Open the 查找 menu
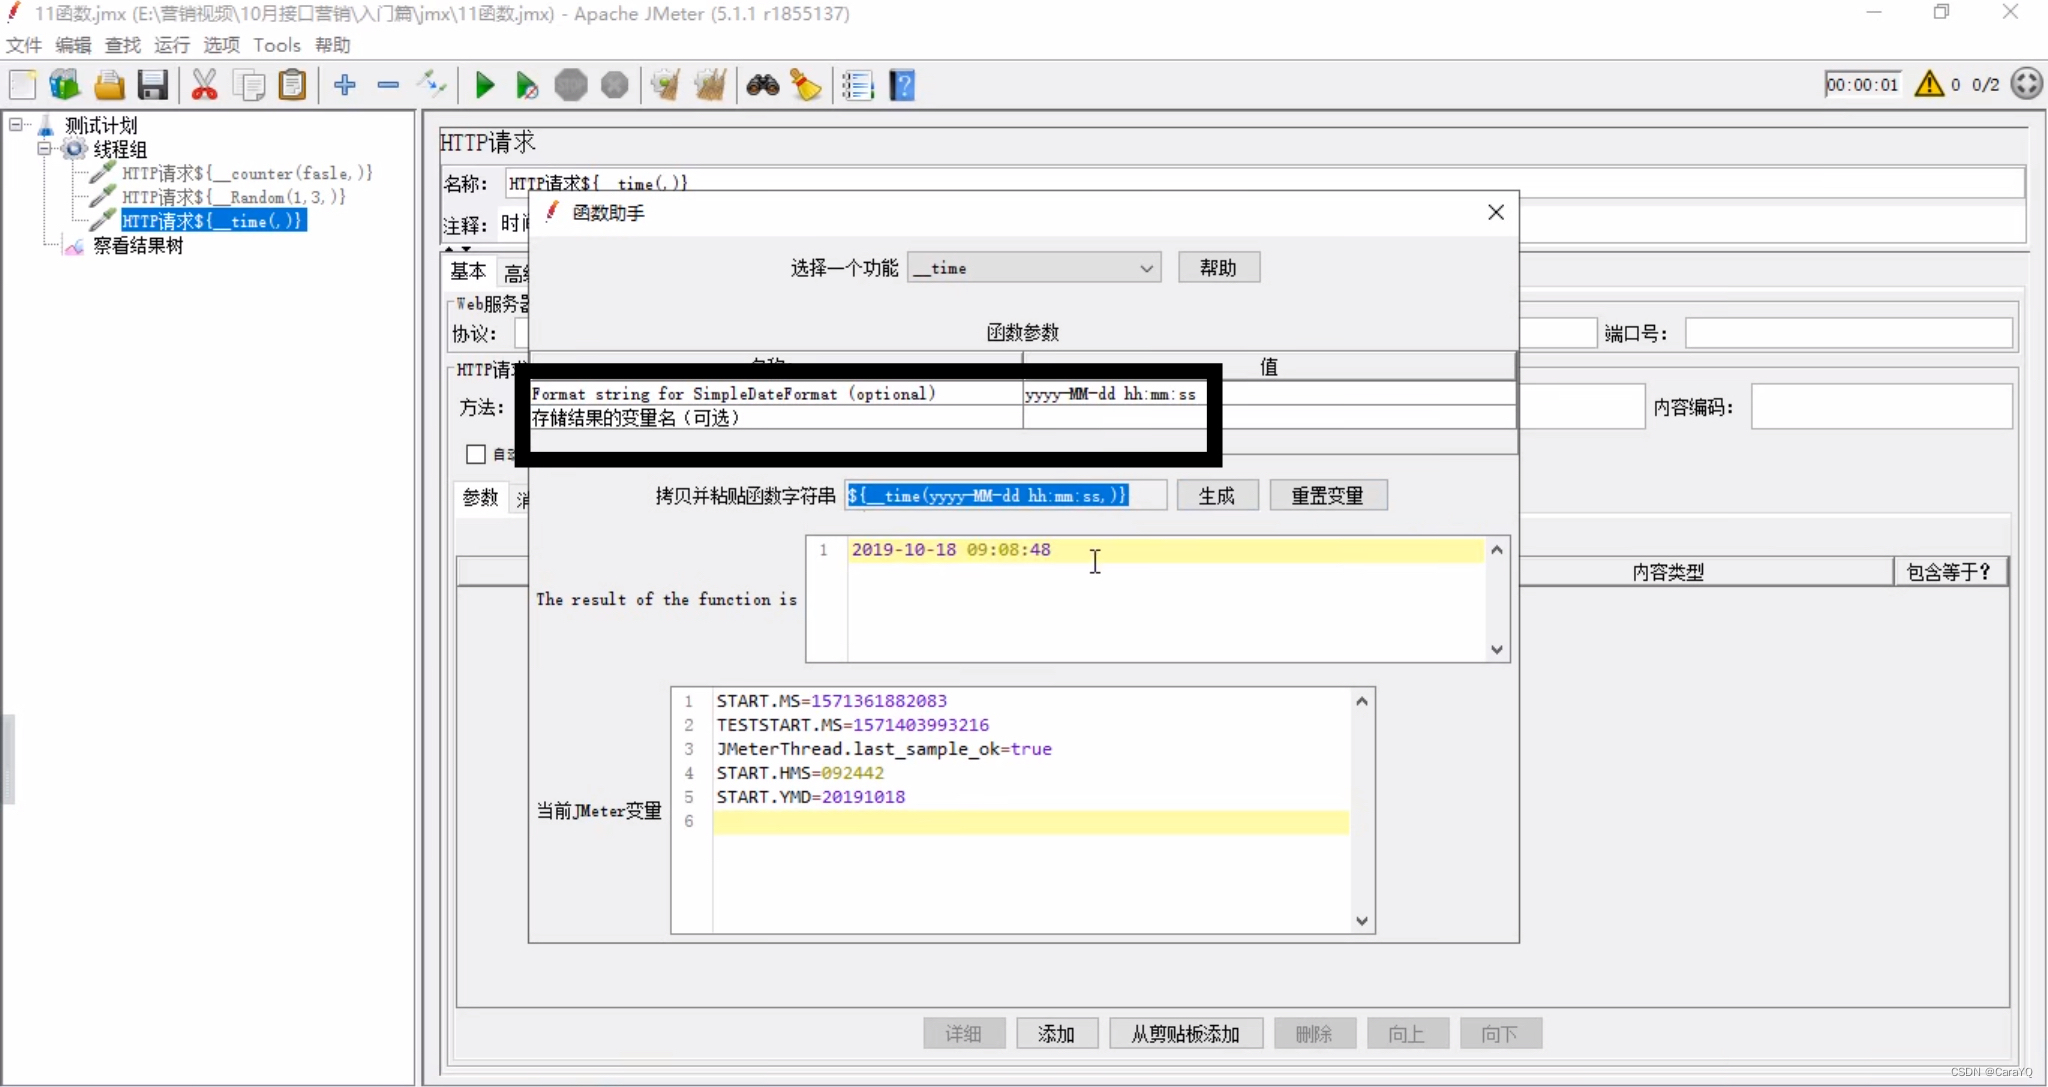Viewport: 2048px width, 1087px height. [x=123, y=45]
